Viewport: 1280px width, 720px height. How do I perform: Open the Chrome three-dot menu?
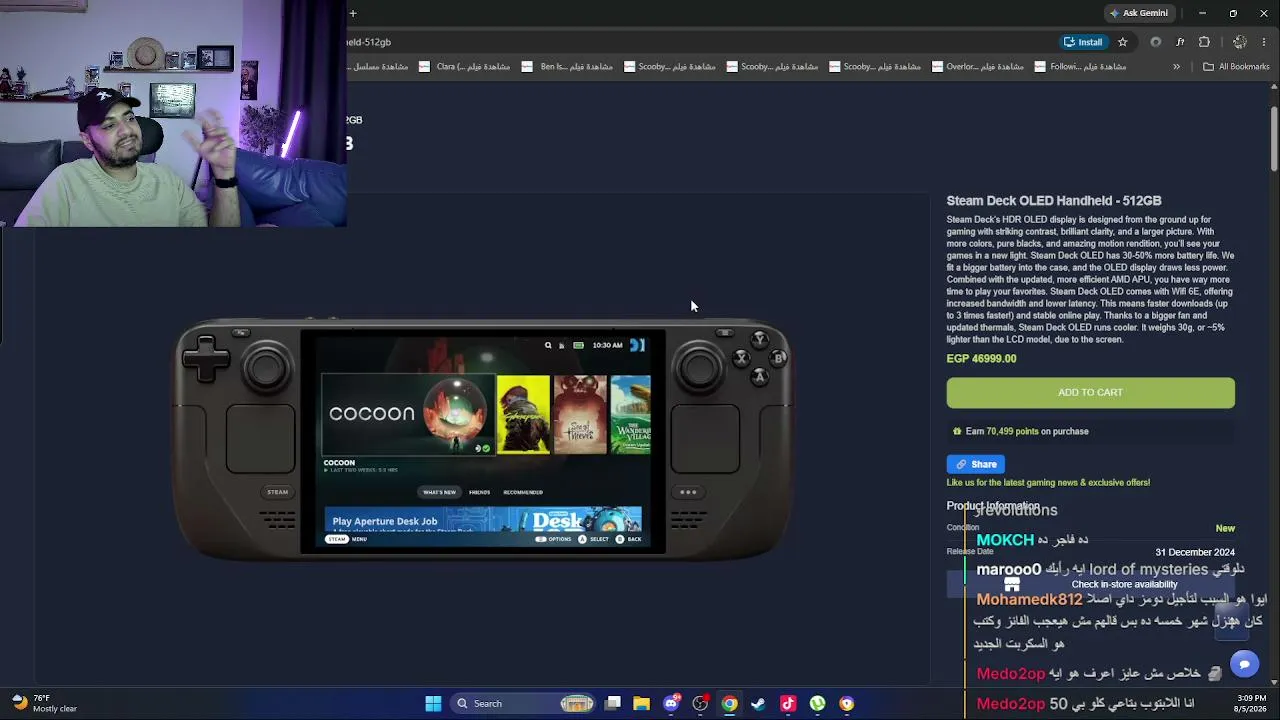(1264, 42)
